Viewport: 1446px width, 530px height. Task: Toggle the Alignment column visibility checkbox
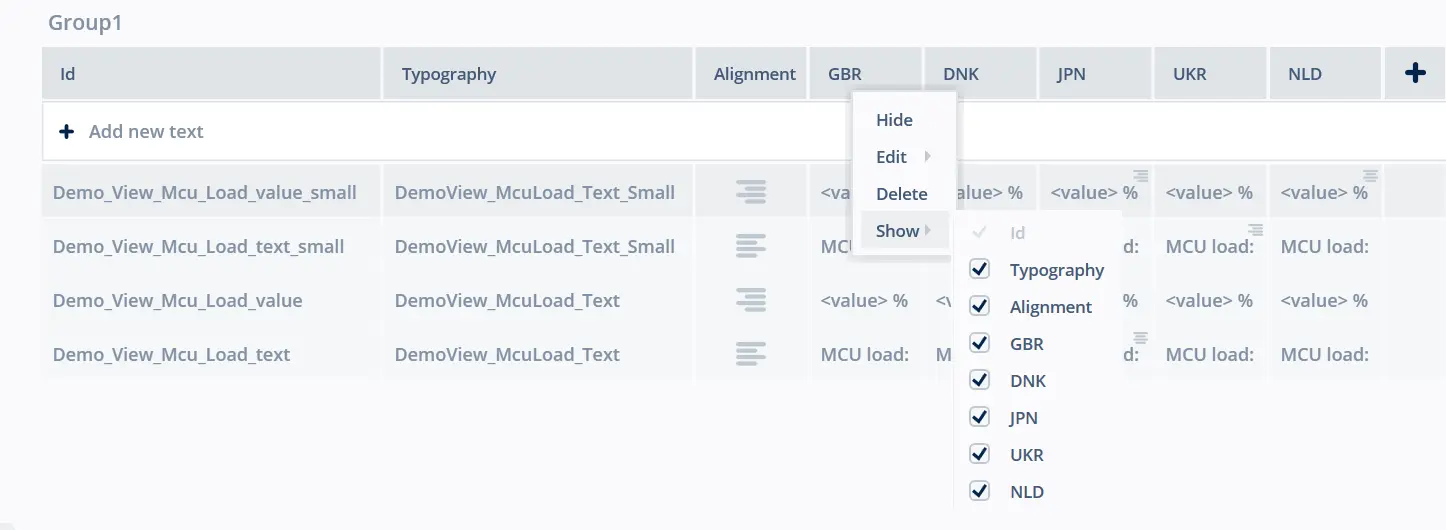coord(980,307)
